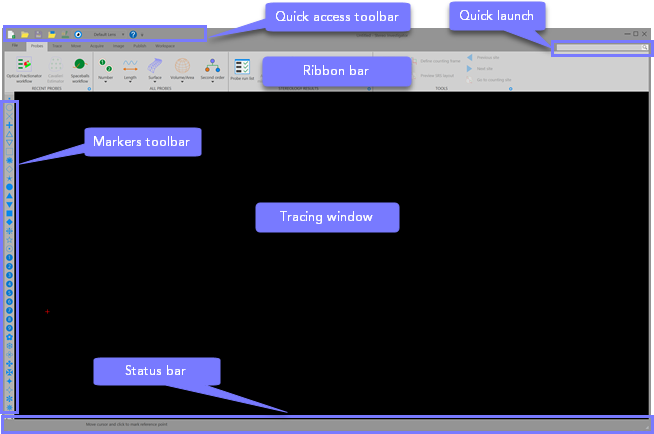Open the Probe run list
Viewport: 654px width, 434px height.
point(242,70)
